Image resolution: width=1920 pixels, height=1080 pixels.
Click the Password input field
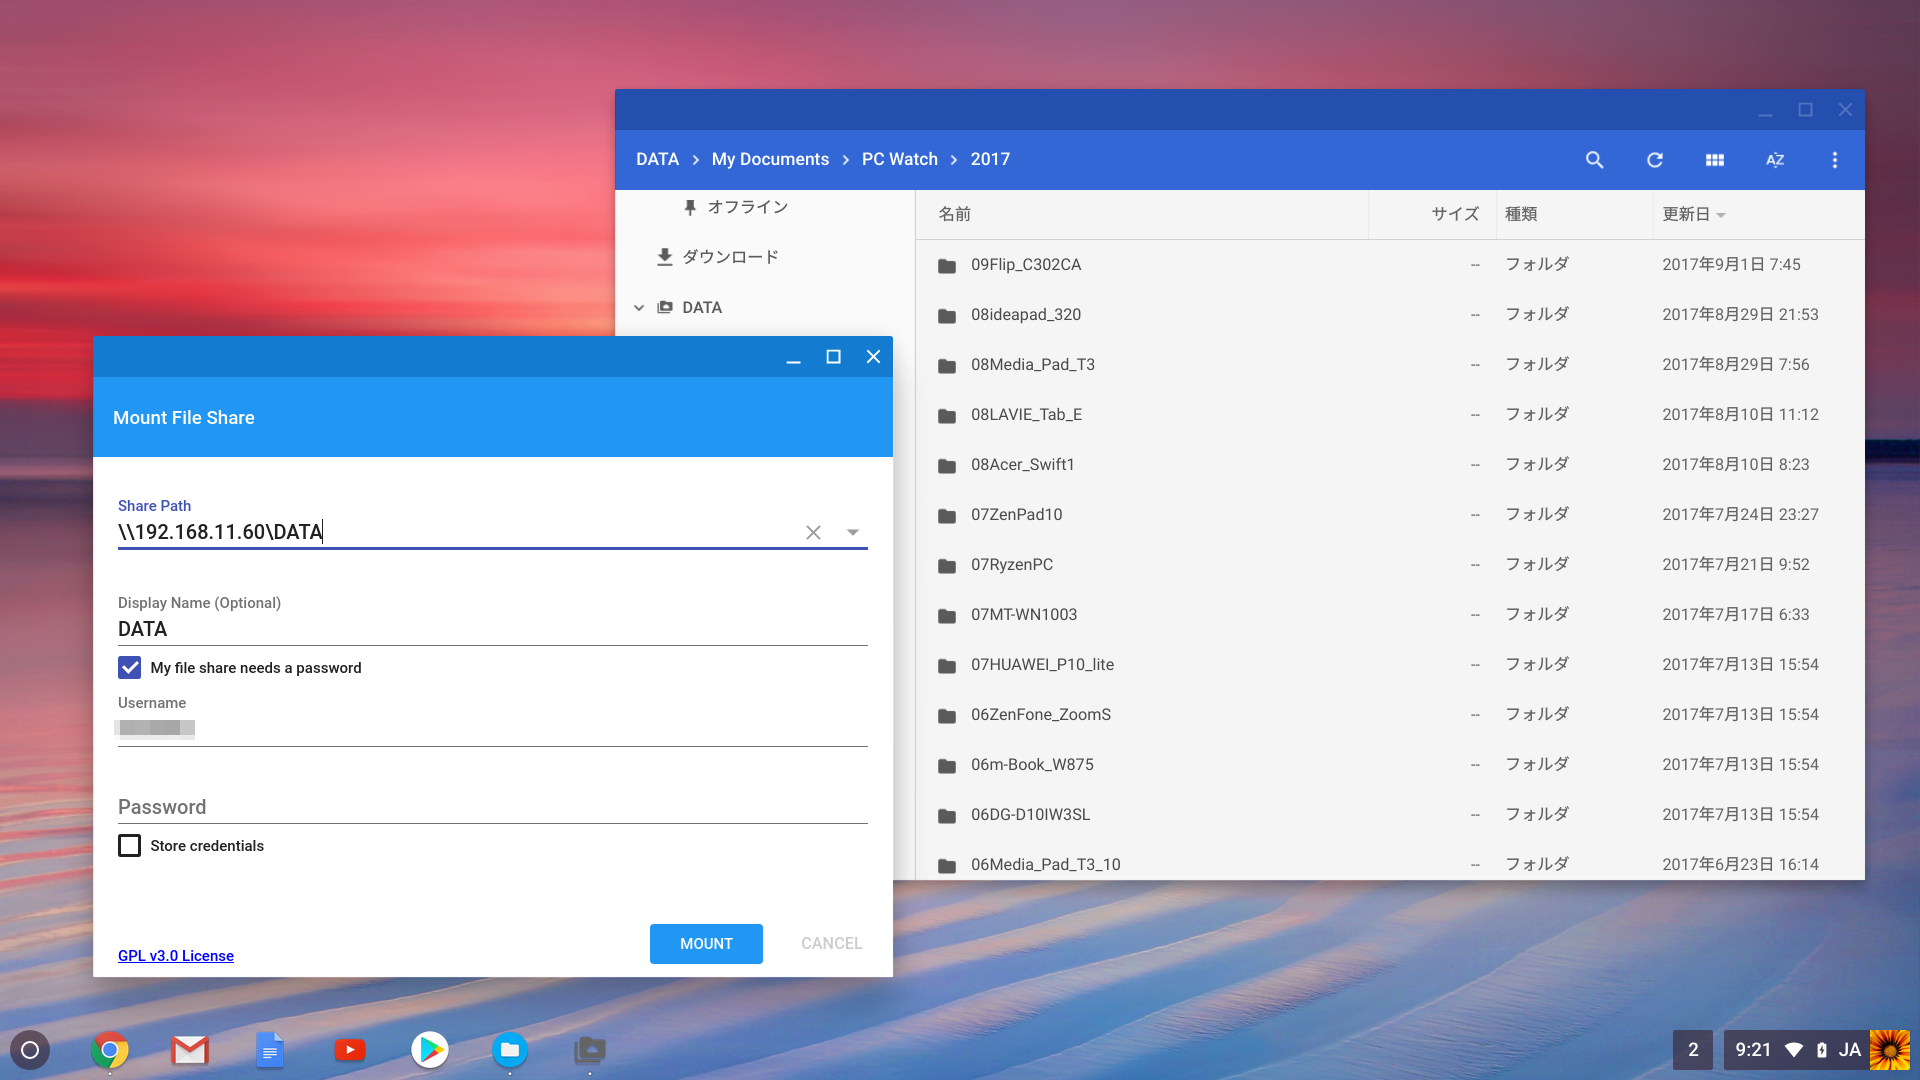(x=492, y=807)
